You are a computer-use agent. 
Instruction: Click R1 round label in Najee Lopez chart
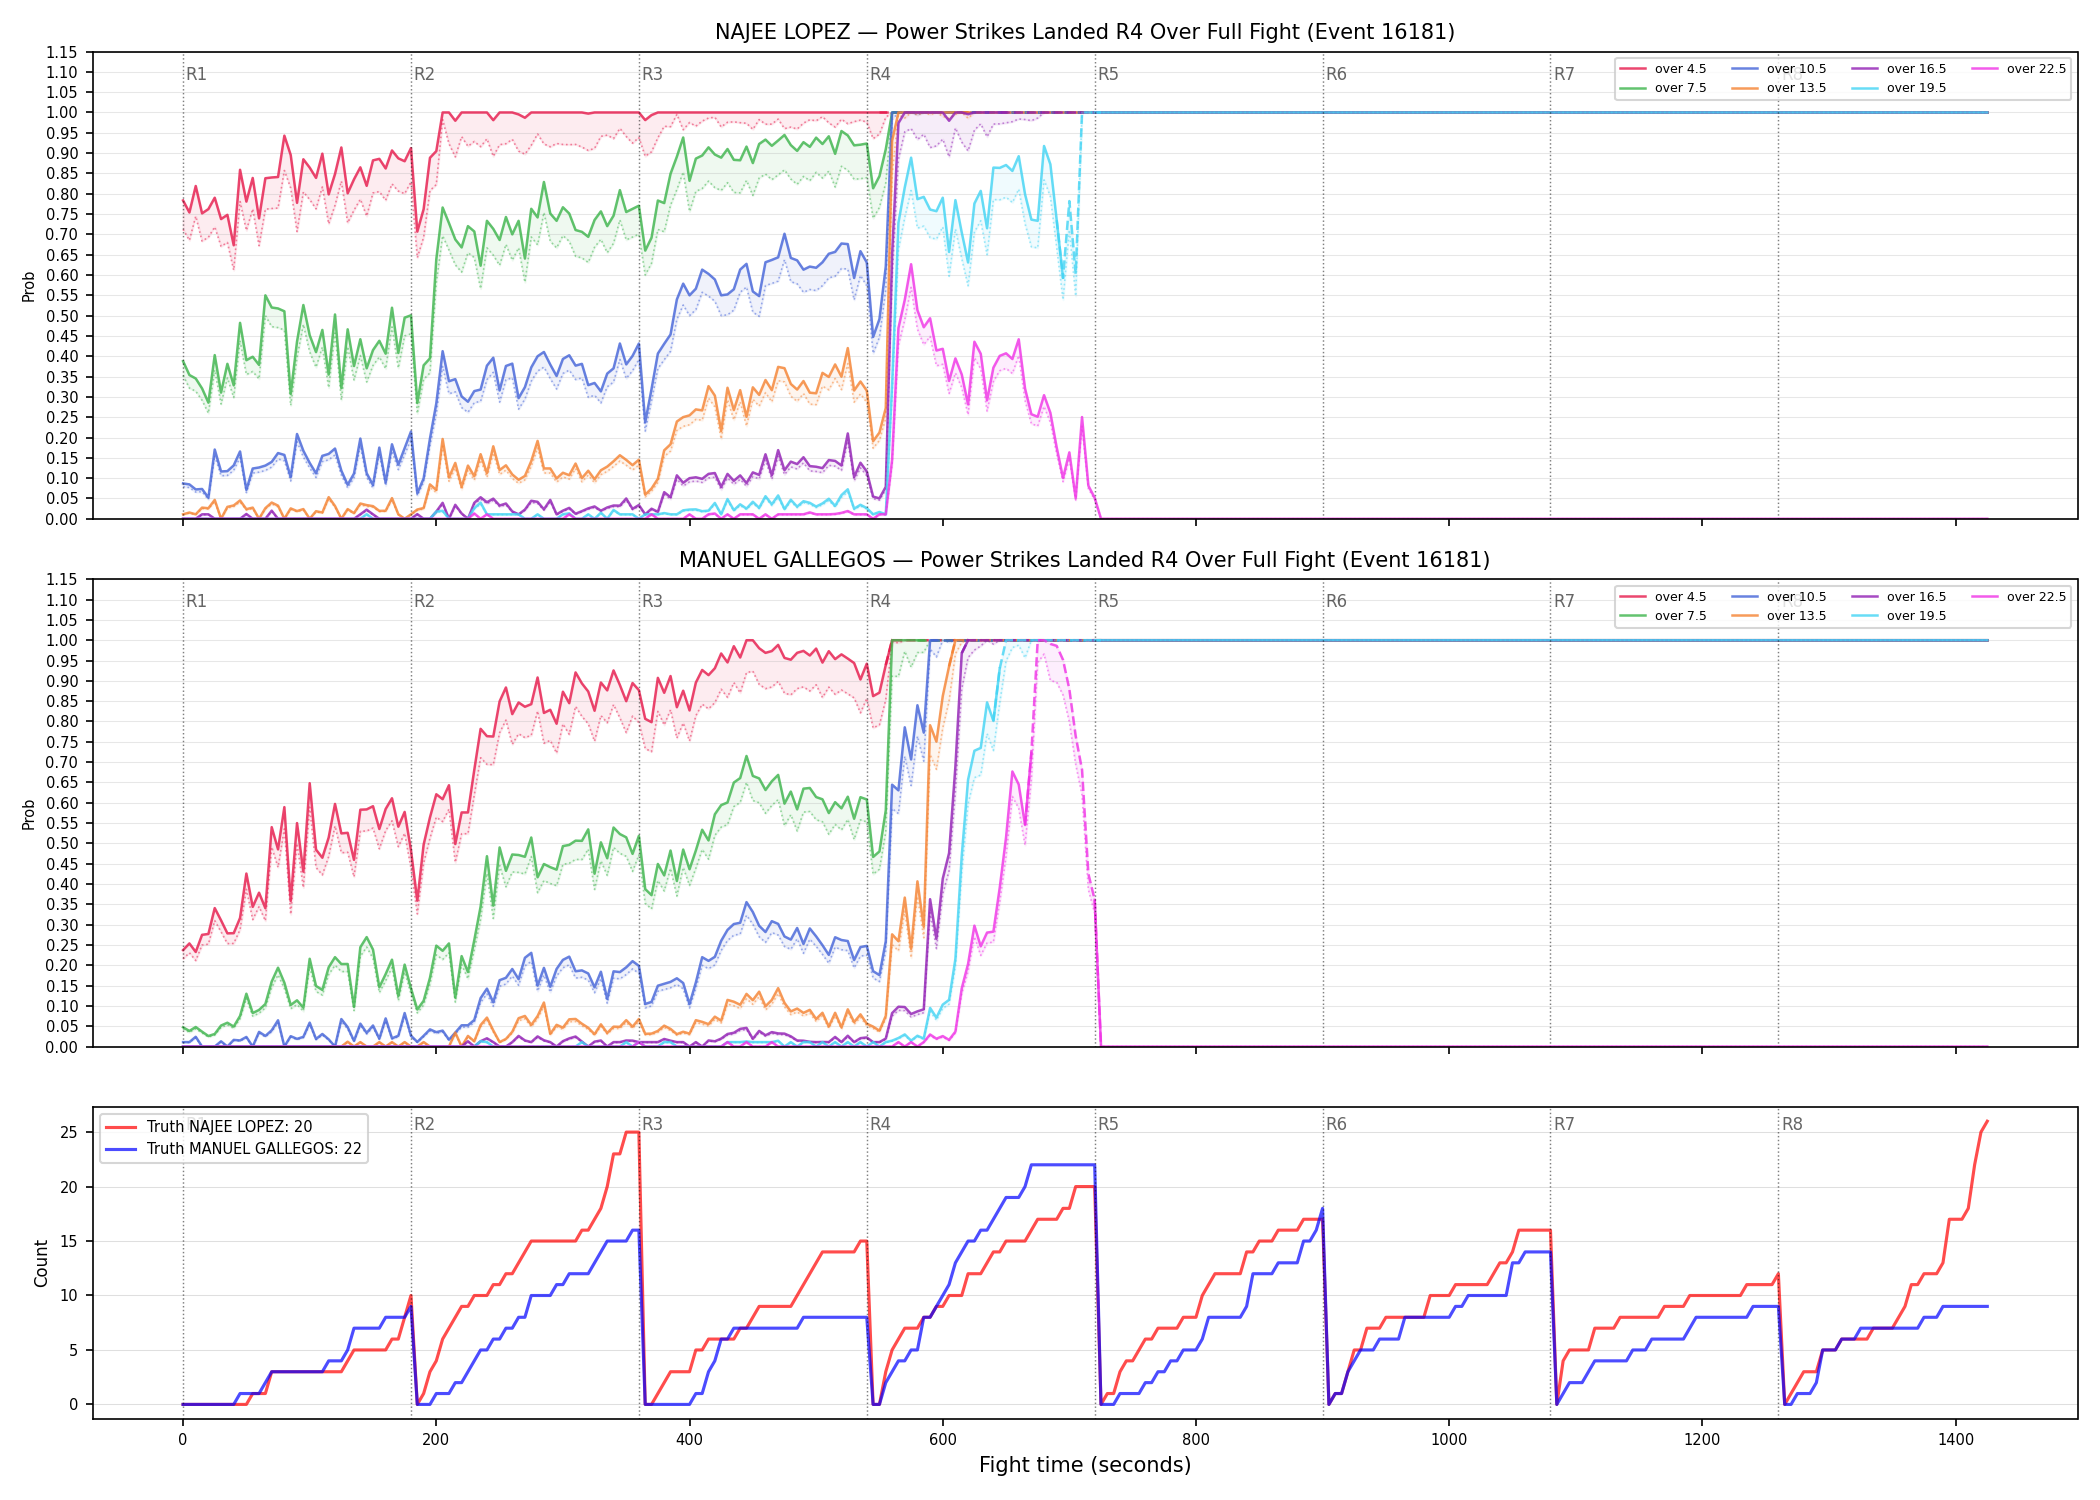tap(196, 74)
